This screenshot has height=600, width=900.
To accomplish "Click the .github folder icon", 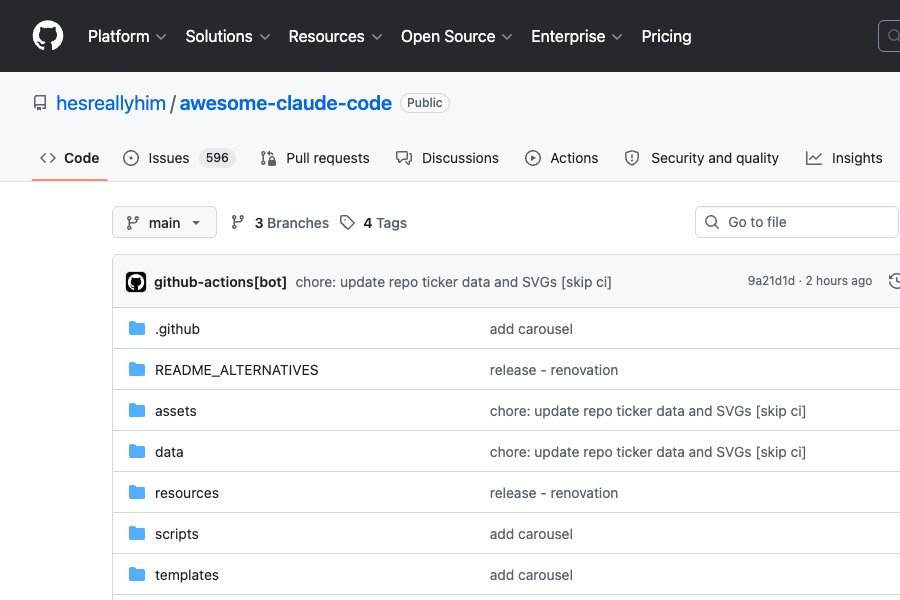I will coord(137,328).
